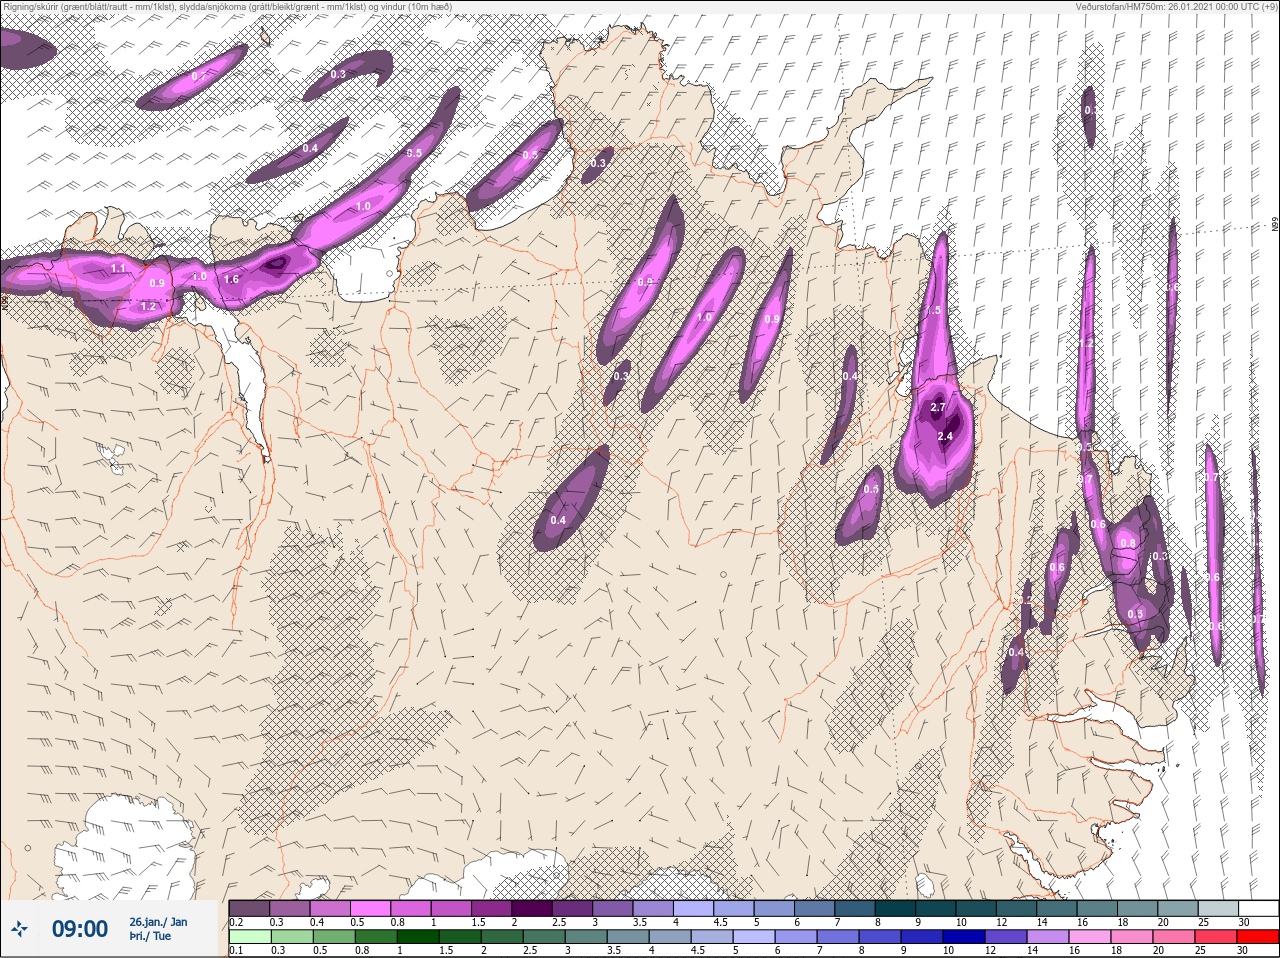Click the 1.2 precipitation value in west band
The height and width of the screenshot is (958, 1280).
point(148,306)
